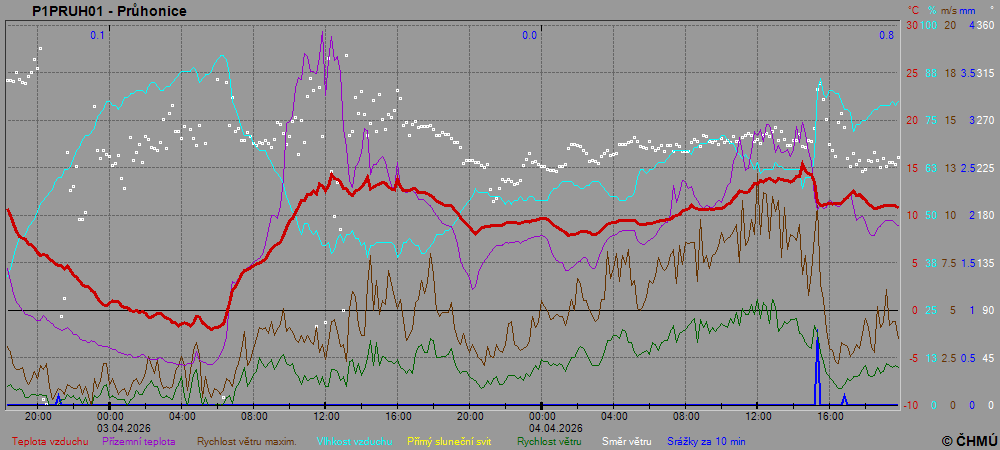Click the 'Teplota vzduchu' legend label

(x=50, y=441)
